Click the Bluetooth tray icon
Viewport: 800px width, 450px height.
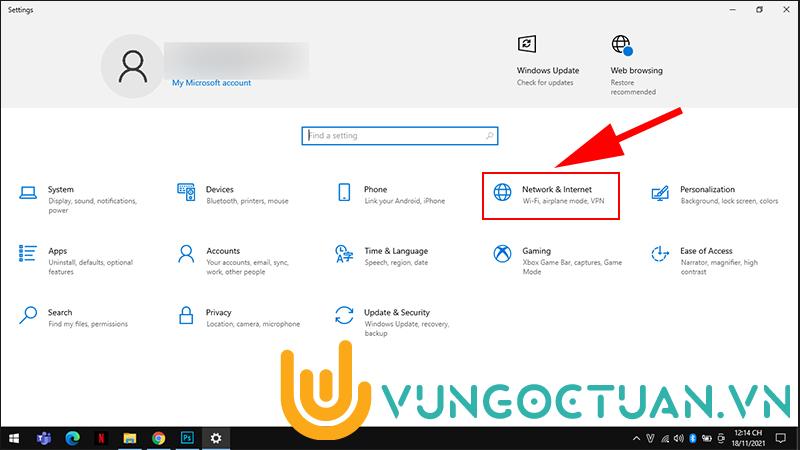pyautogui.click(x=692, y=438)
